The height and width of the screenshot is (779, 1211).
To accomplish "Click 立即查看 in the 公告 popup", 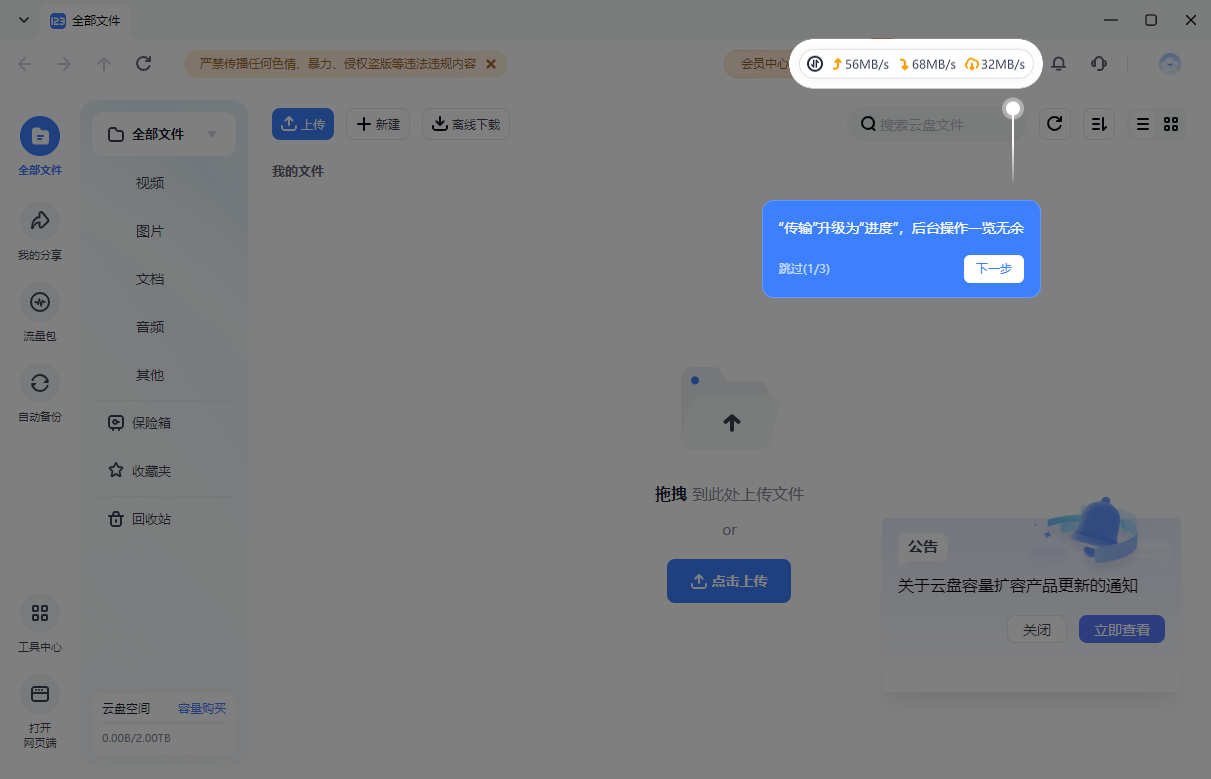I will (1122, 630).
